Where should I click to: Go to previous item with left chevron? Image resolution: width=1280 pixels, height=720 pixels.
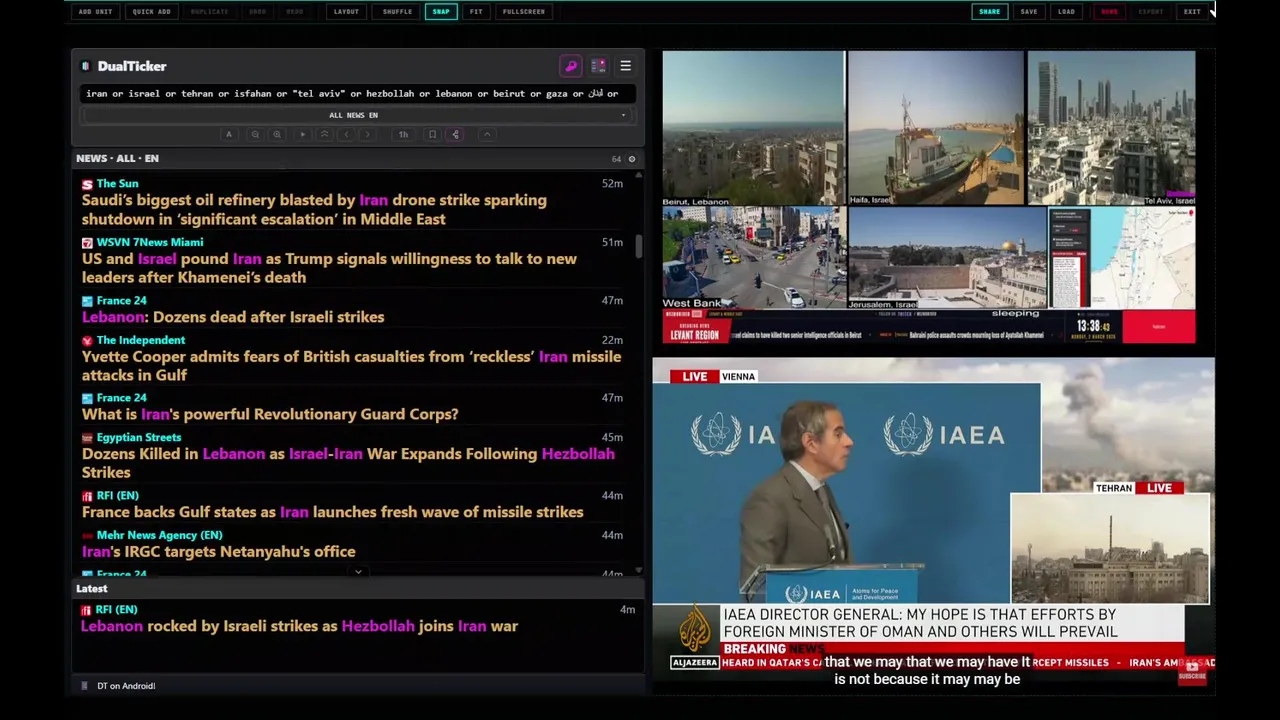tap(346, 134)
